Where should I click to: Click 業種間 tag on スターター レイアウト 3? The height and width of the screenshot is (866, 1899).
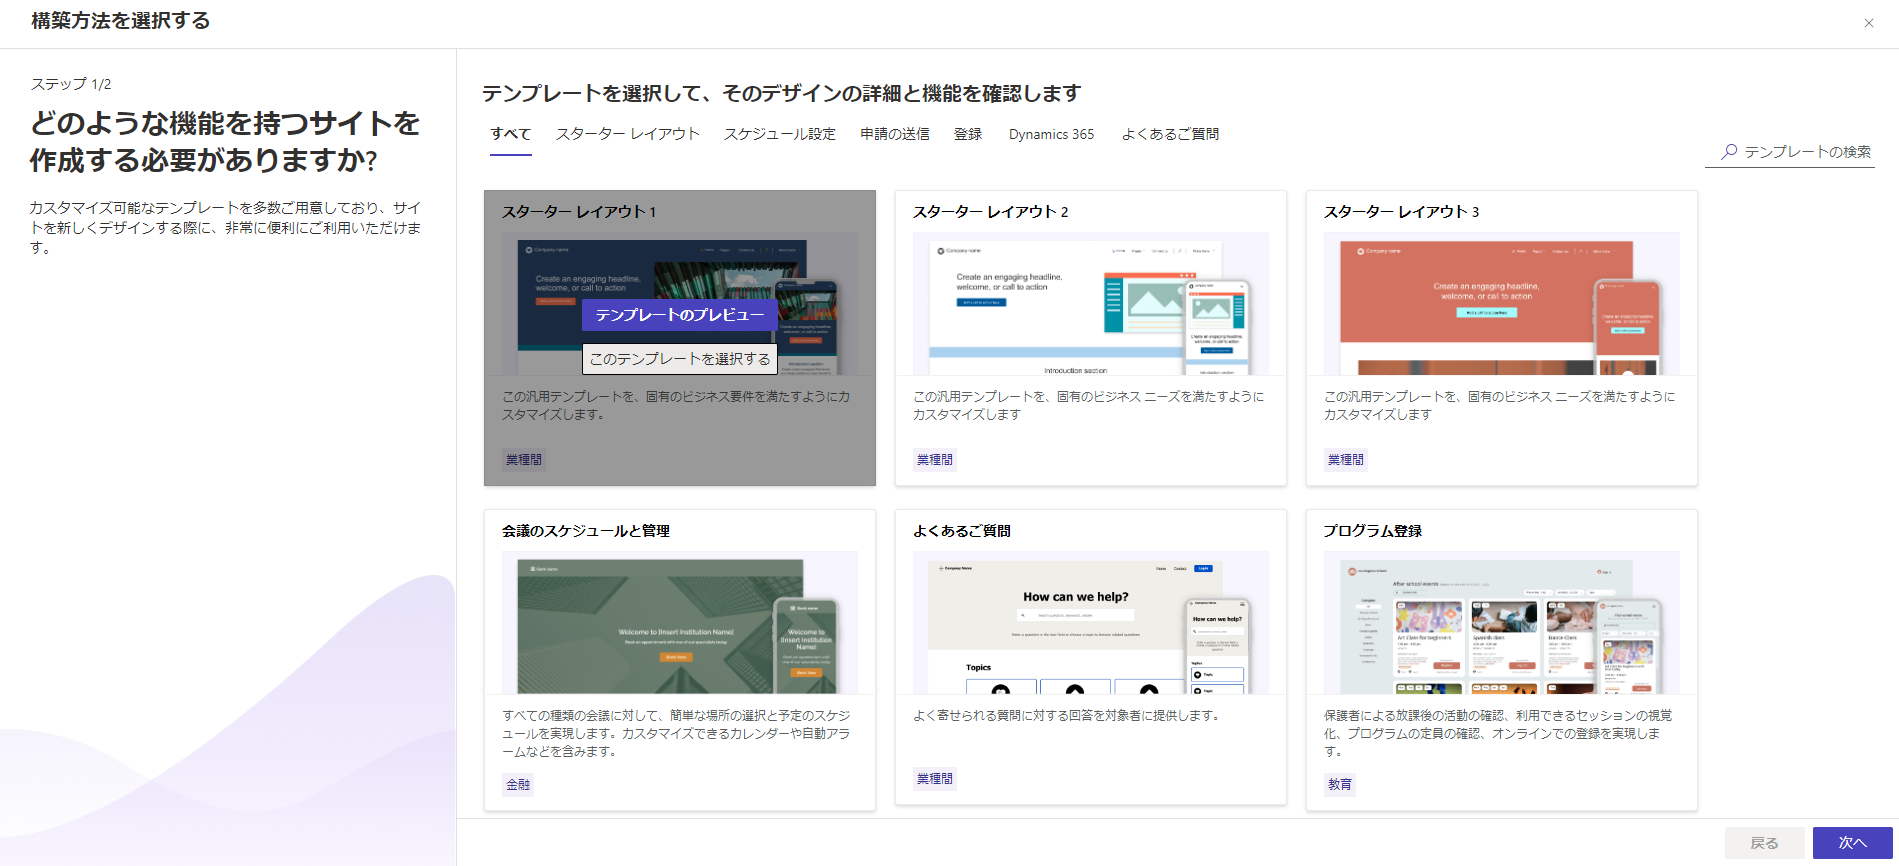(x=1346, y=460)
